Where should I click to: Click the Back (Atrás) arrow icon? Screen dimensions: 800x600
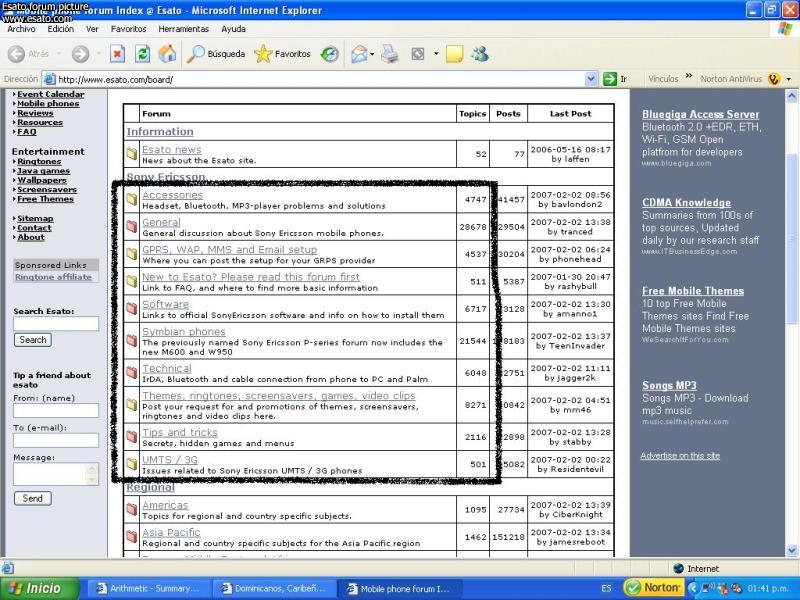click(17, 54)
